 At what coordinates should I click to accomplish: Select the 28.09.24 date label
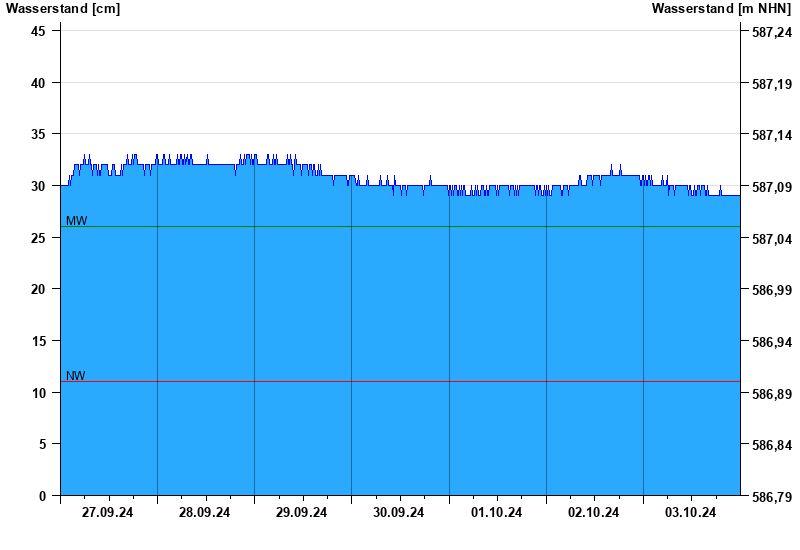(x=204, y=512)
